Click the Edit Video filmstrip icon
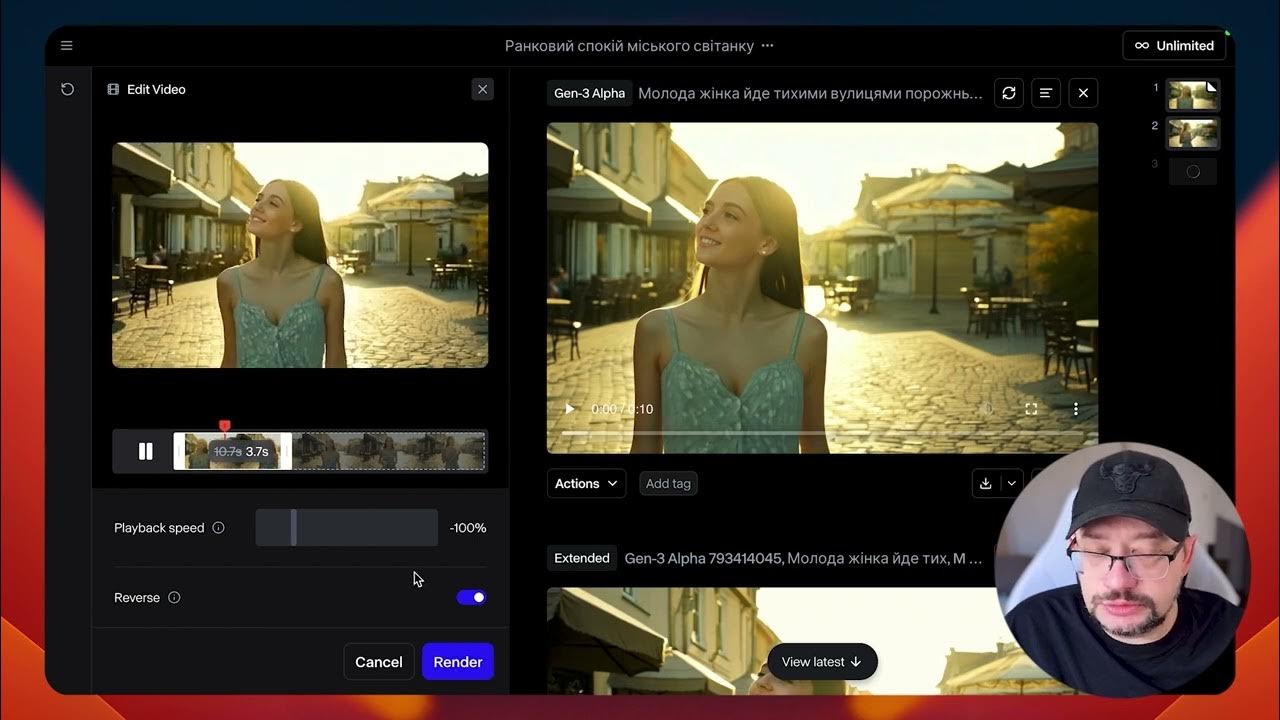 pyautogui.click(x=113, y=89)
